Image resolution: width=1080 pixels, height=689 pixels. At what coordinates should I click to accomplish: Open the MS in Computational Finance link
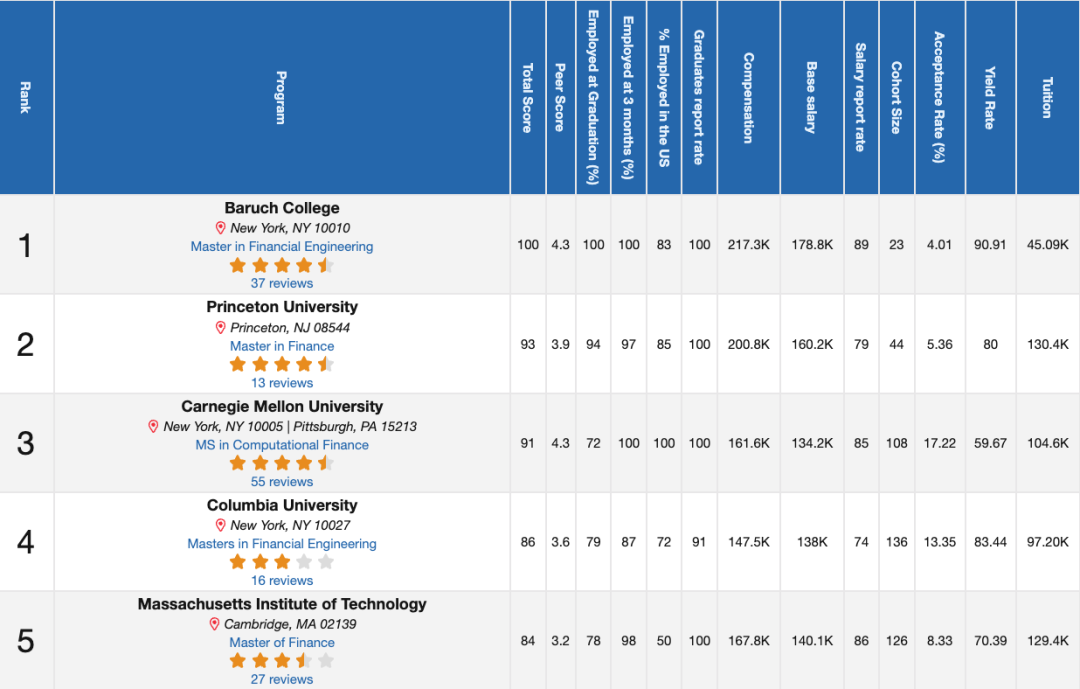click(x=282, y=445)
